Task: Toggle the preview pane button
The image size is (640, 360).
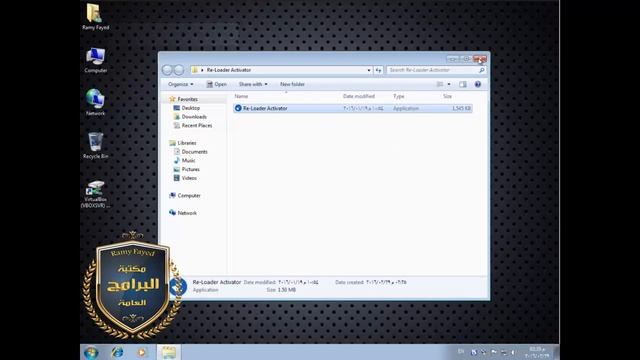Action: [x=462, y=84]
